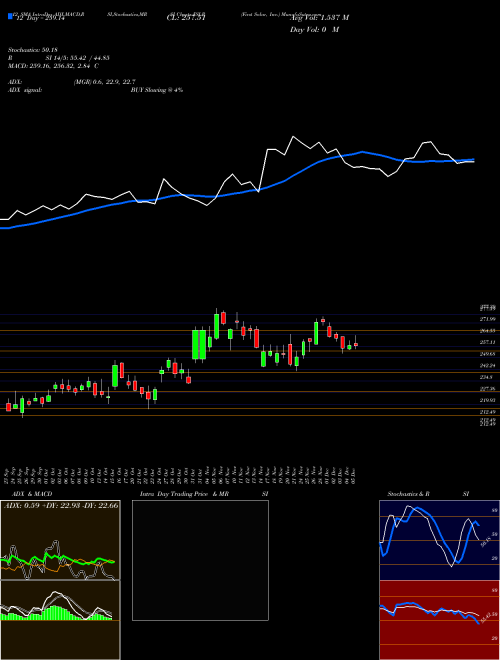Click the 'BUY Slowing @ 4%' signal text
The image size is (500, 660).
pyautogui.click(x=157, y=90)
